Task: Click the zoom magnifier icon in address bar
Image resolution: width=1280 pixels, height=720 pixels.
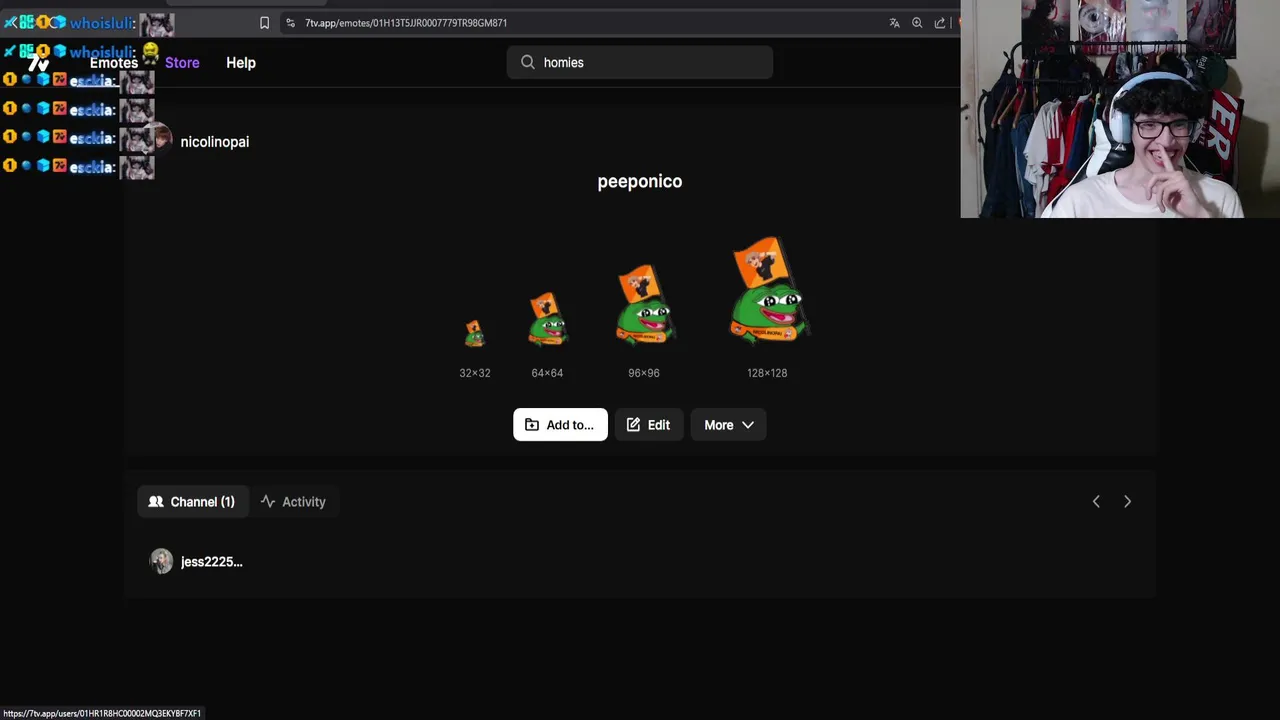Action: click(917, 23)
